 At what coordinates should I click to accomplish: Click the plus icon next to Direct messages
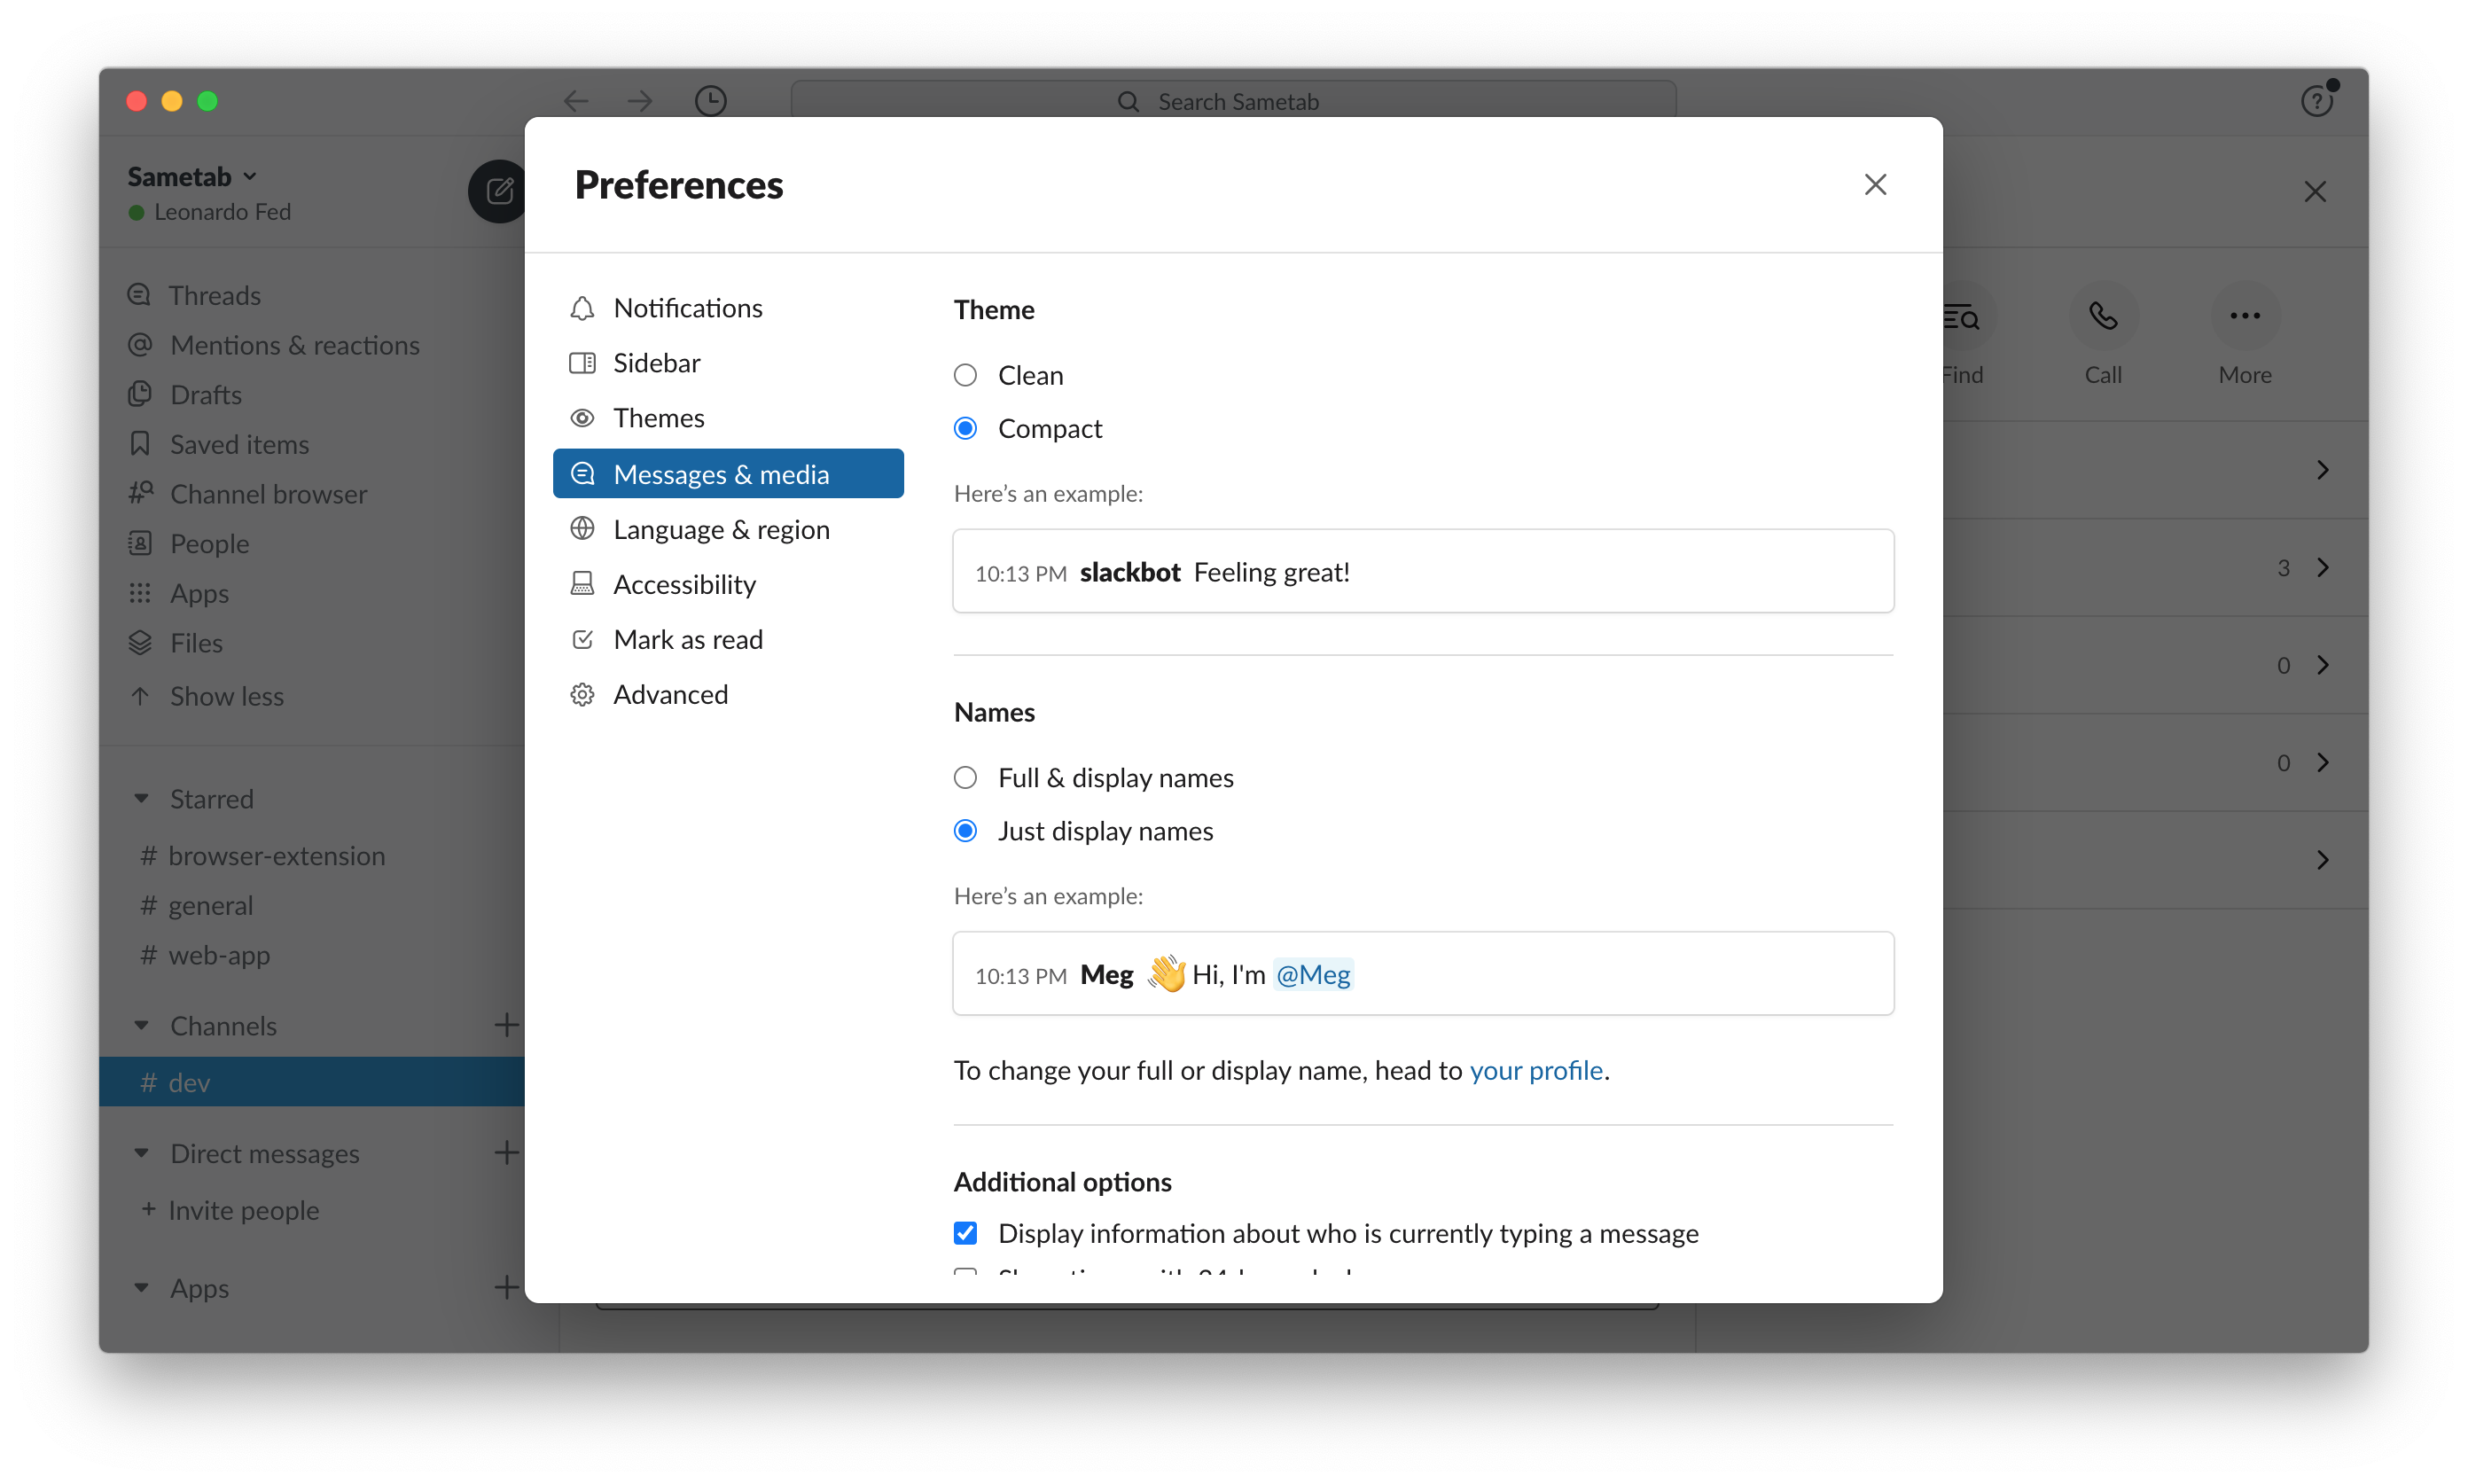[507, 1153]
